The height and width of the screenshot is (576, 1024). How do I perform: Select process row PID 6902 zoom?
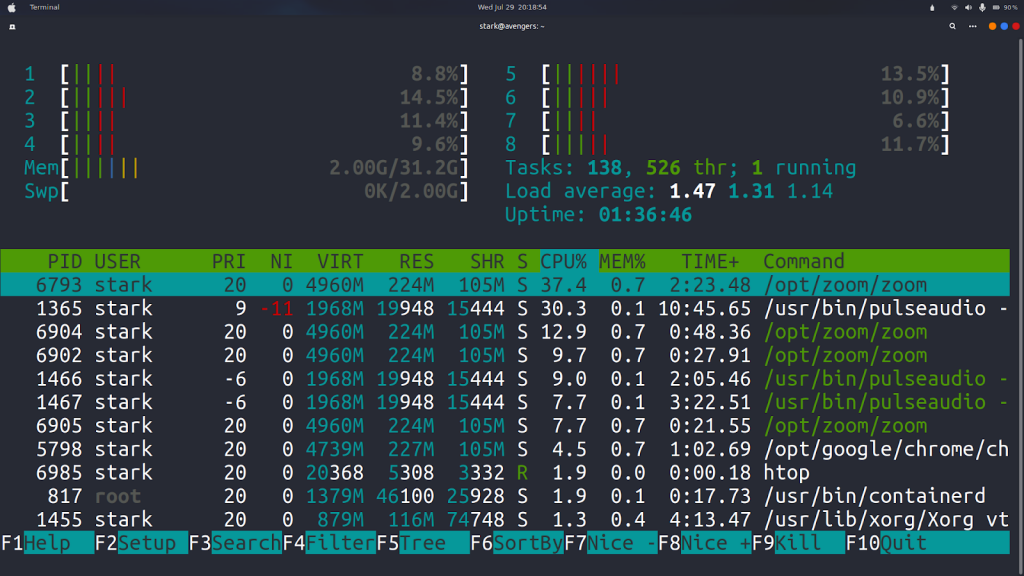tap(505, 355)
